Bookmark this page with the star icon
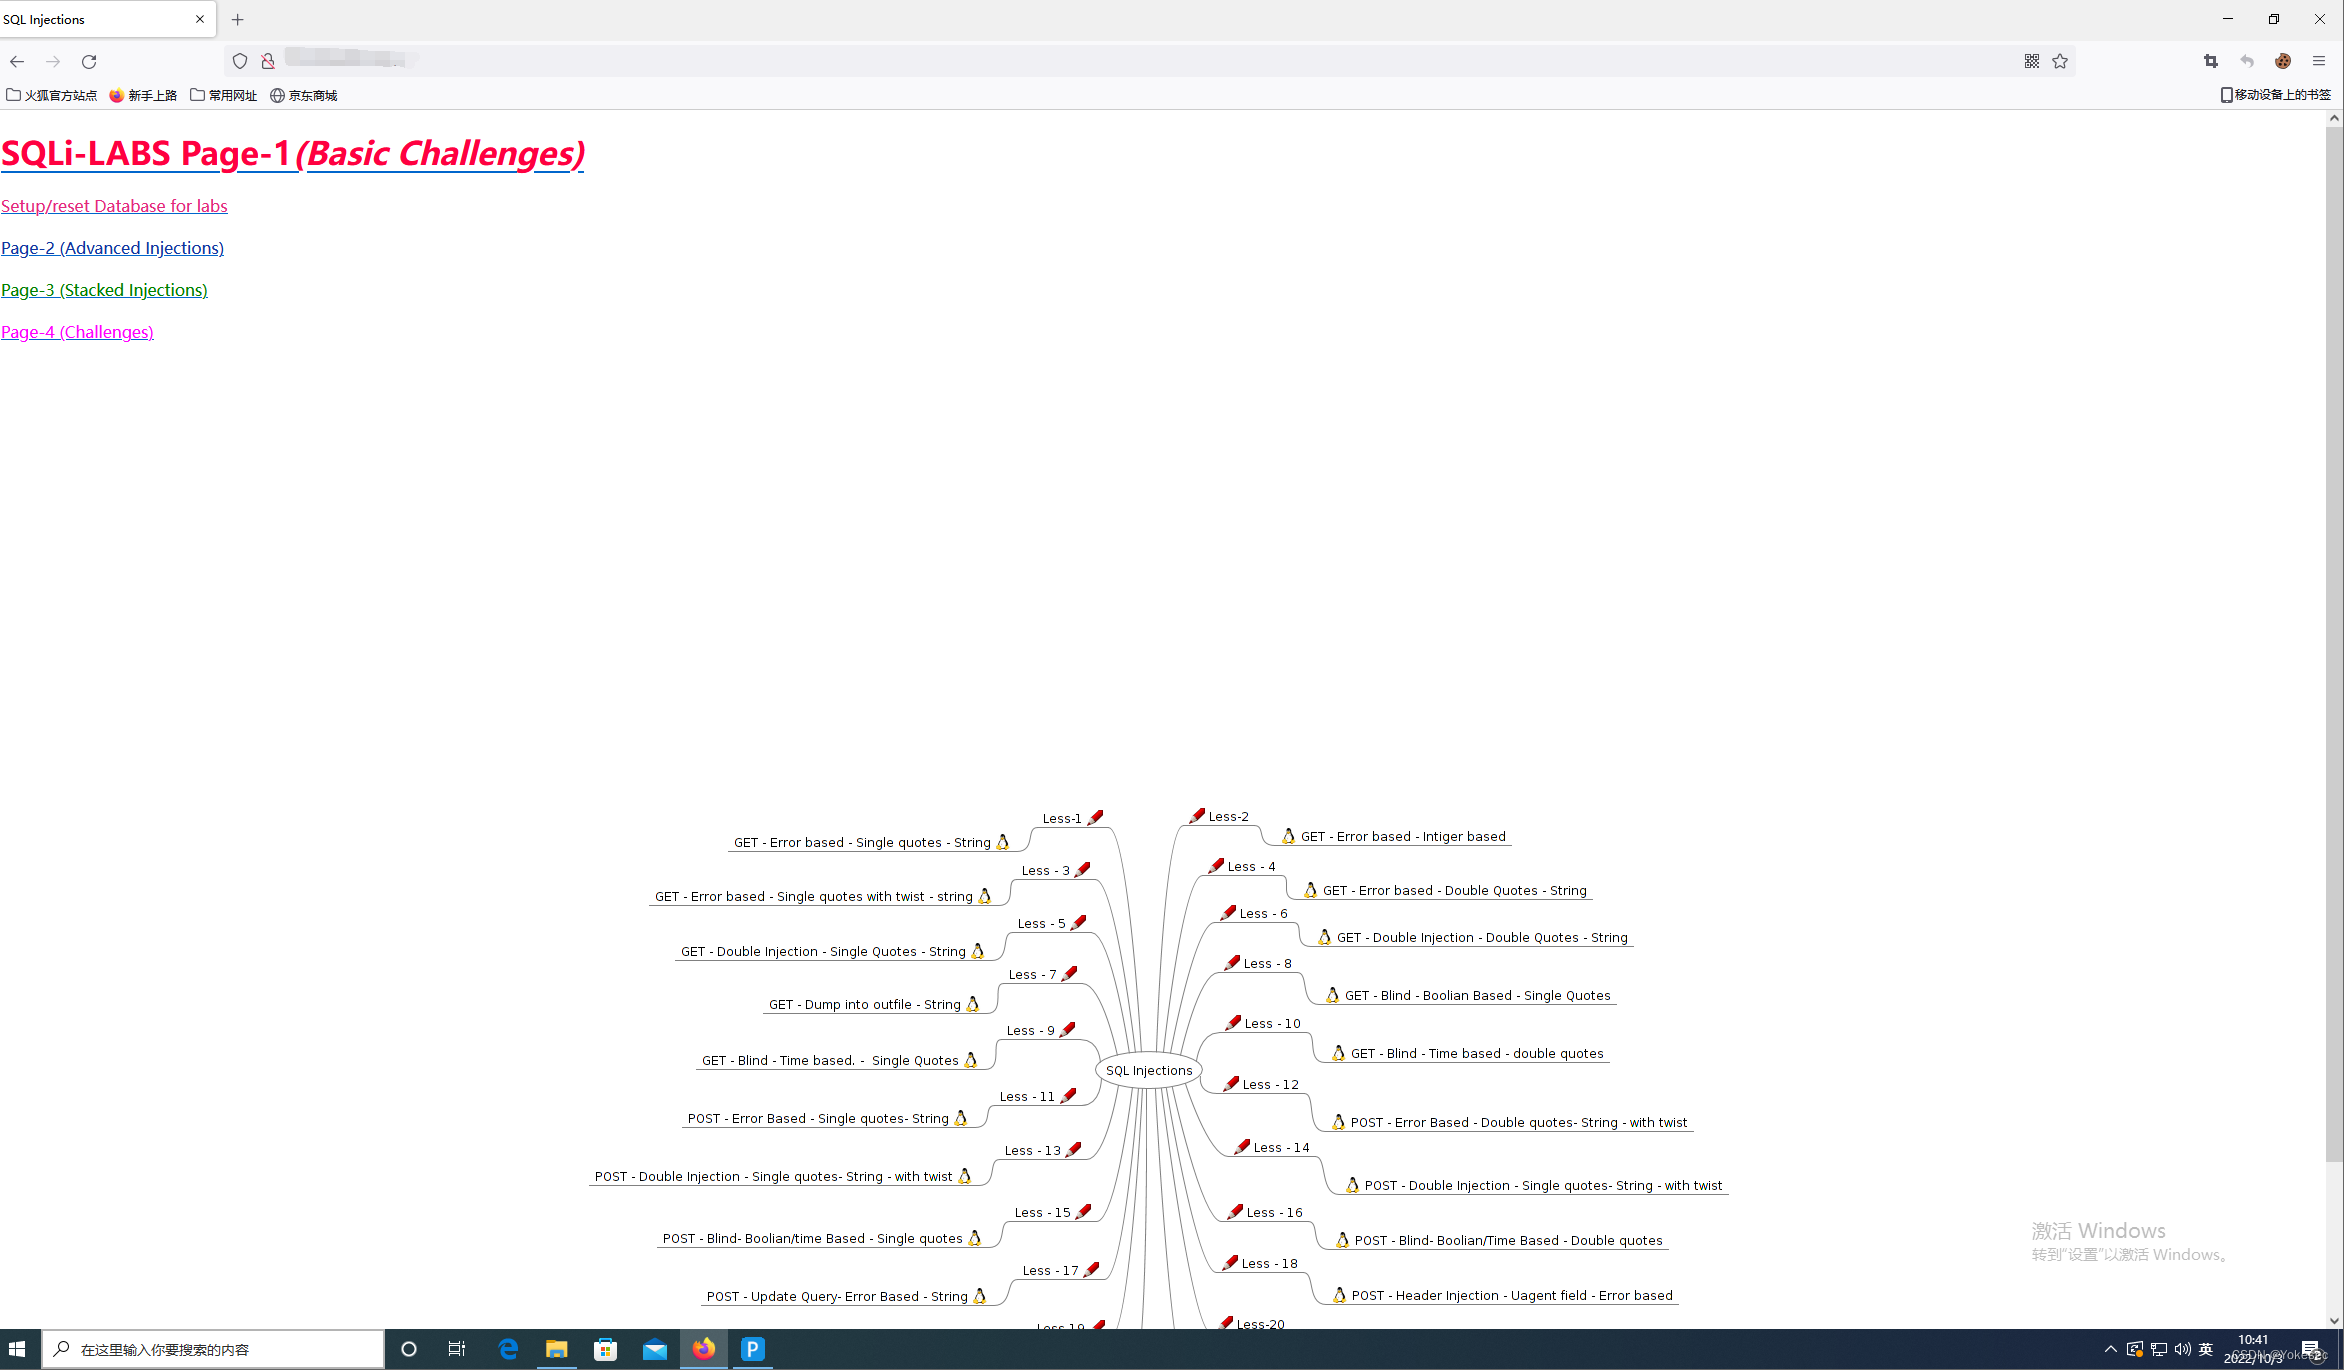 pyautogui.click(x=2060, y=61)
